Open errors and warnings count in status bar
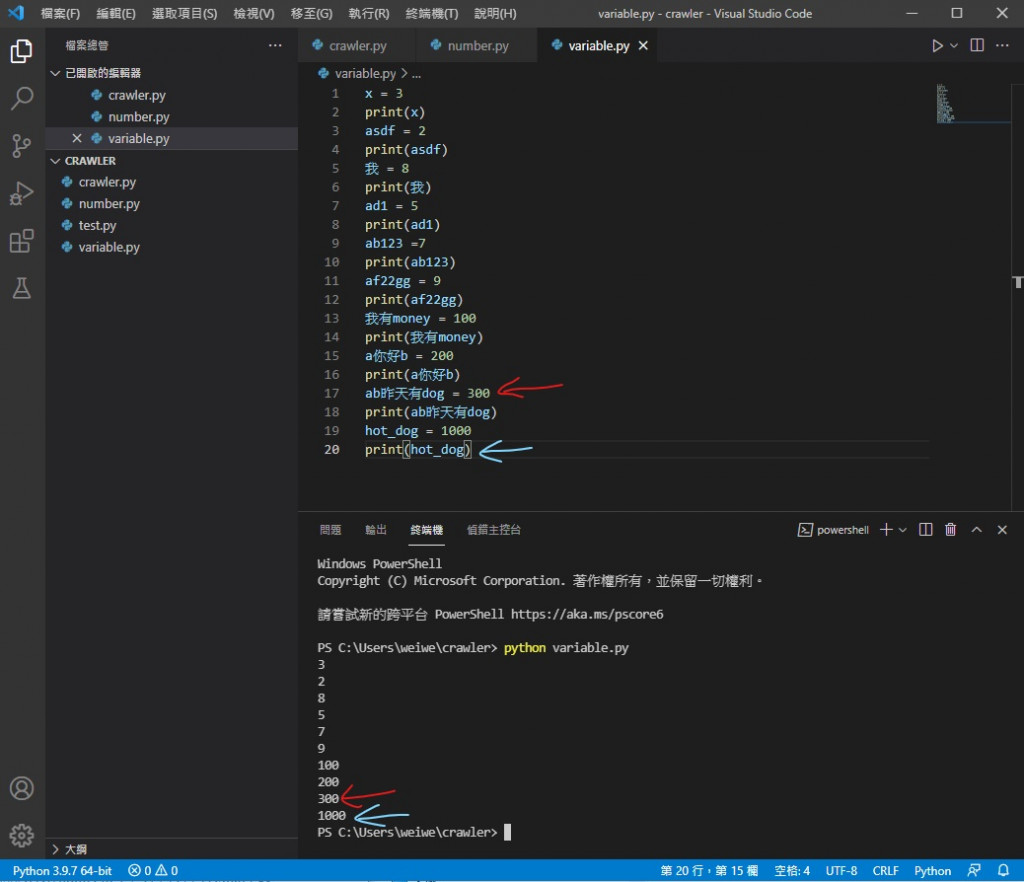The width and height of the screenshot is (1024, 882). (153, 870)
